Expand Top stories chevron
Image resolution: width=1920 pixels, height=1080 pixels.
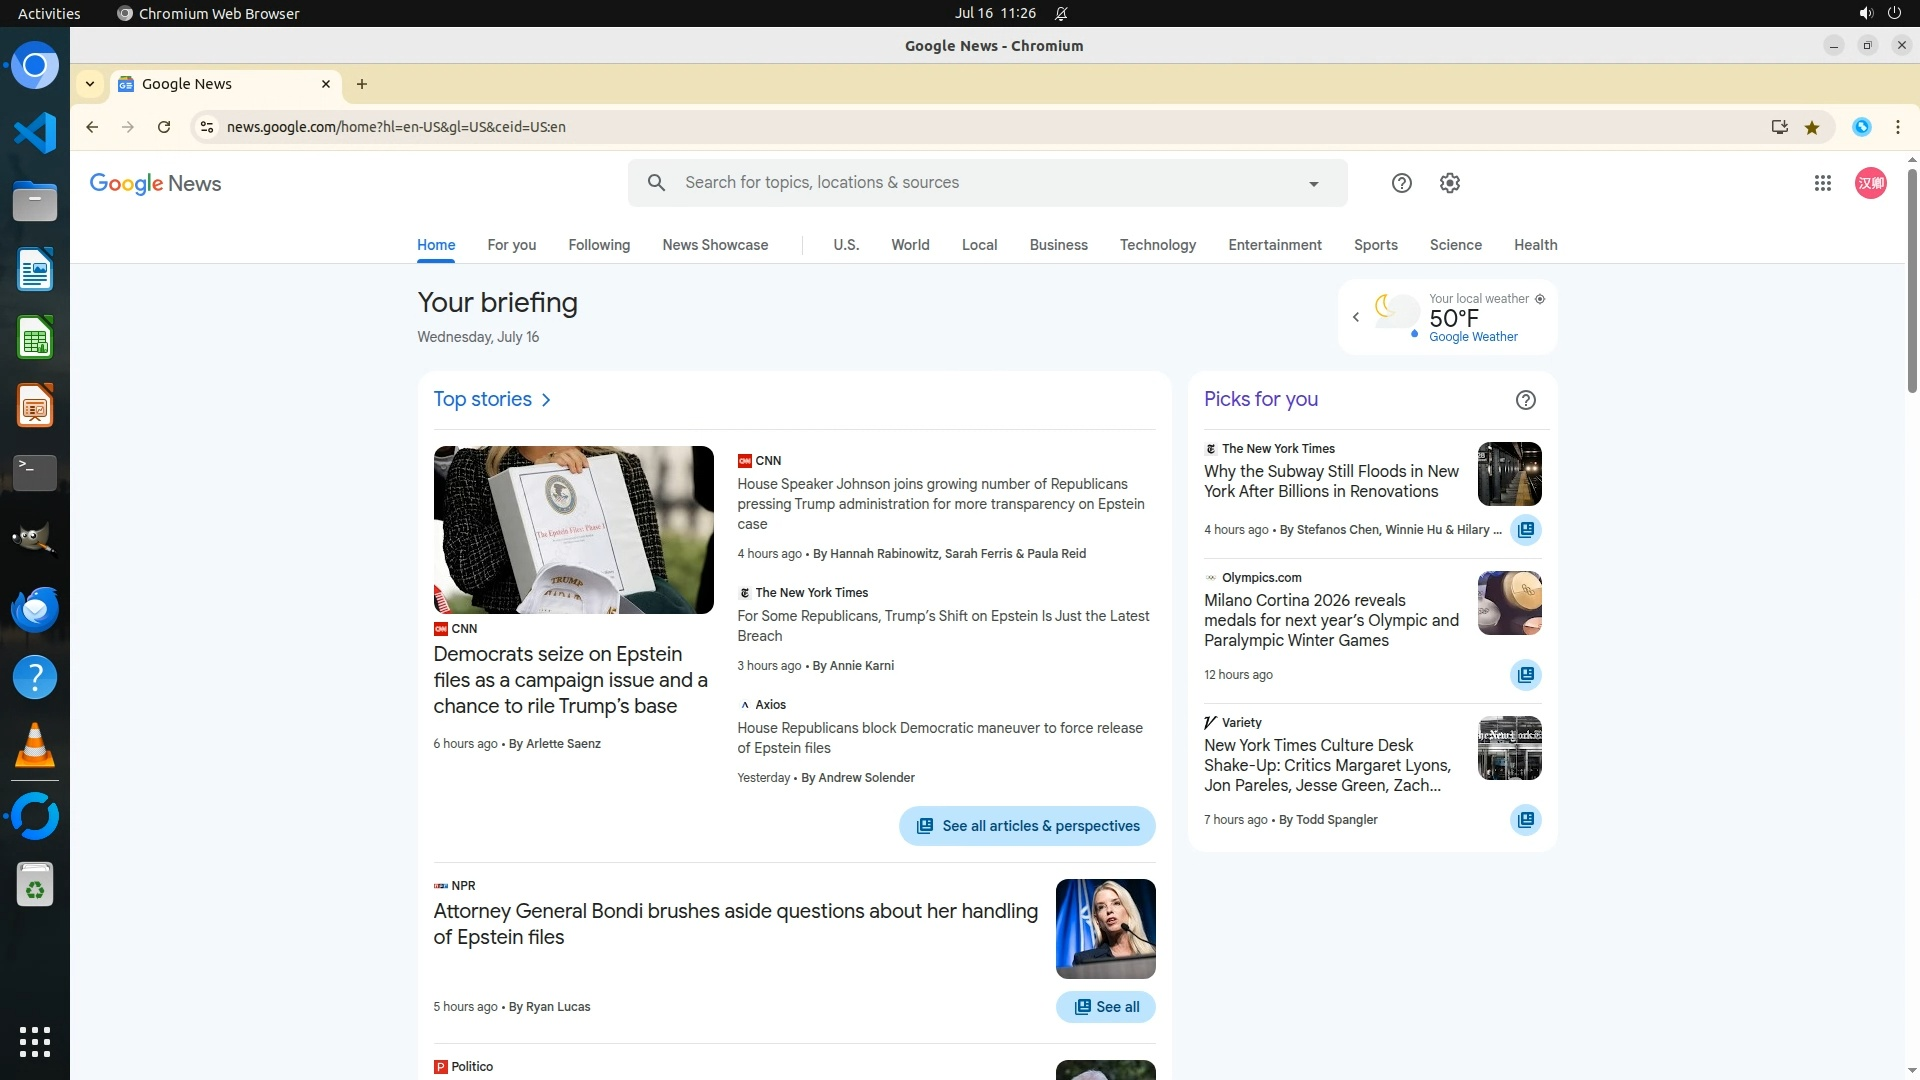coord(546,400)
